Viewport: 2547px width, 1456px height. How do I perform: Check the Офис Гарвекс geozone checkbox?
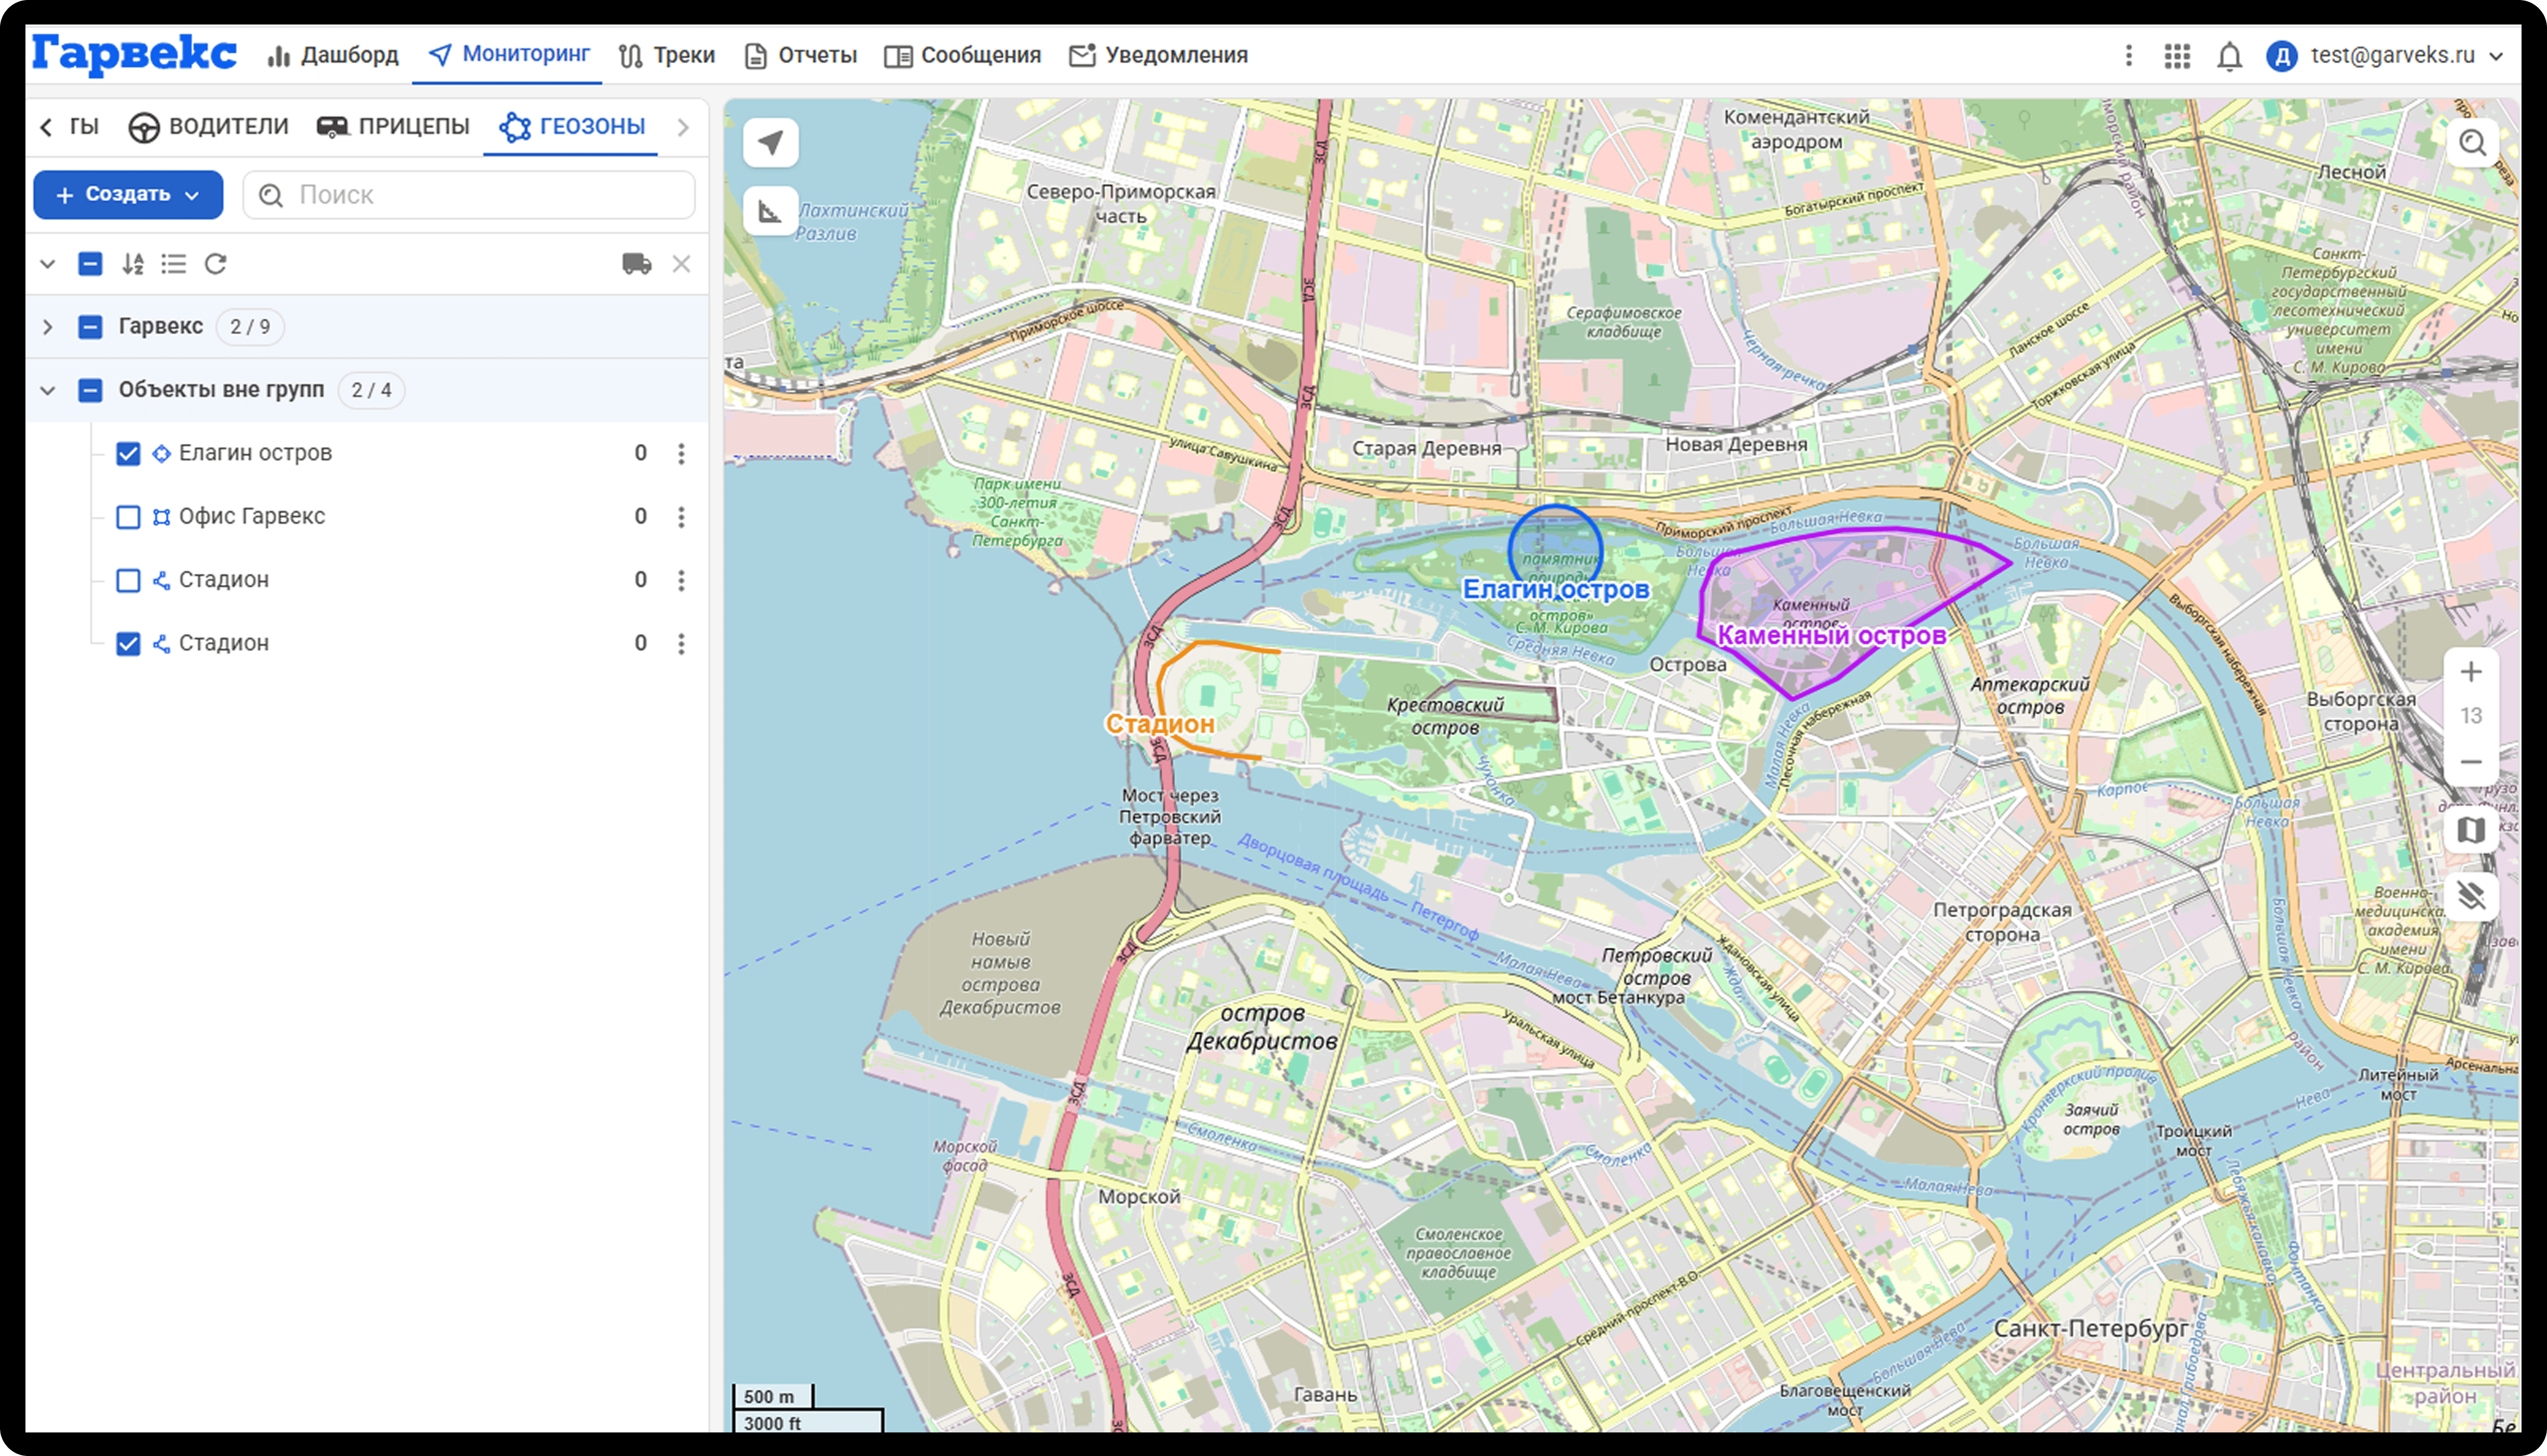click(128, 517)
